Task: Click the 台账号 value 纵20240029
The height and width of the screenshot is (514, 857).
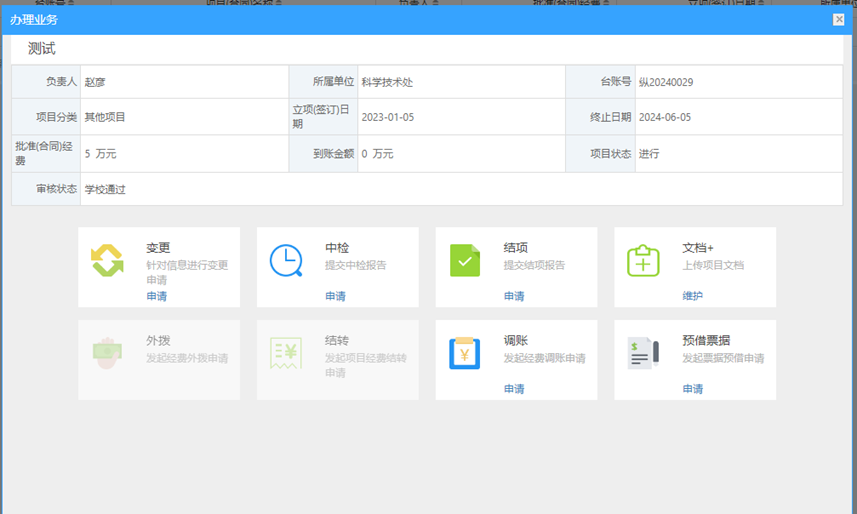Action: coord(667,82)
